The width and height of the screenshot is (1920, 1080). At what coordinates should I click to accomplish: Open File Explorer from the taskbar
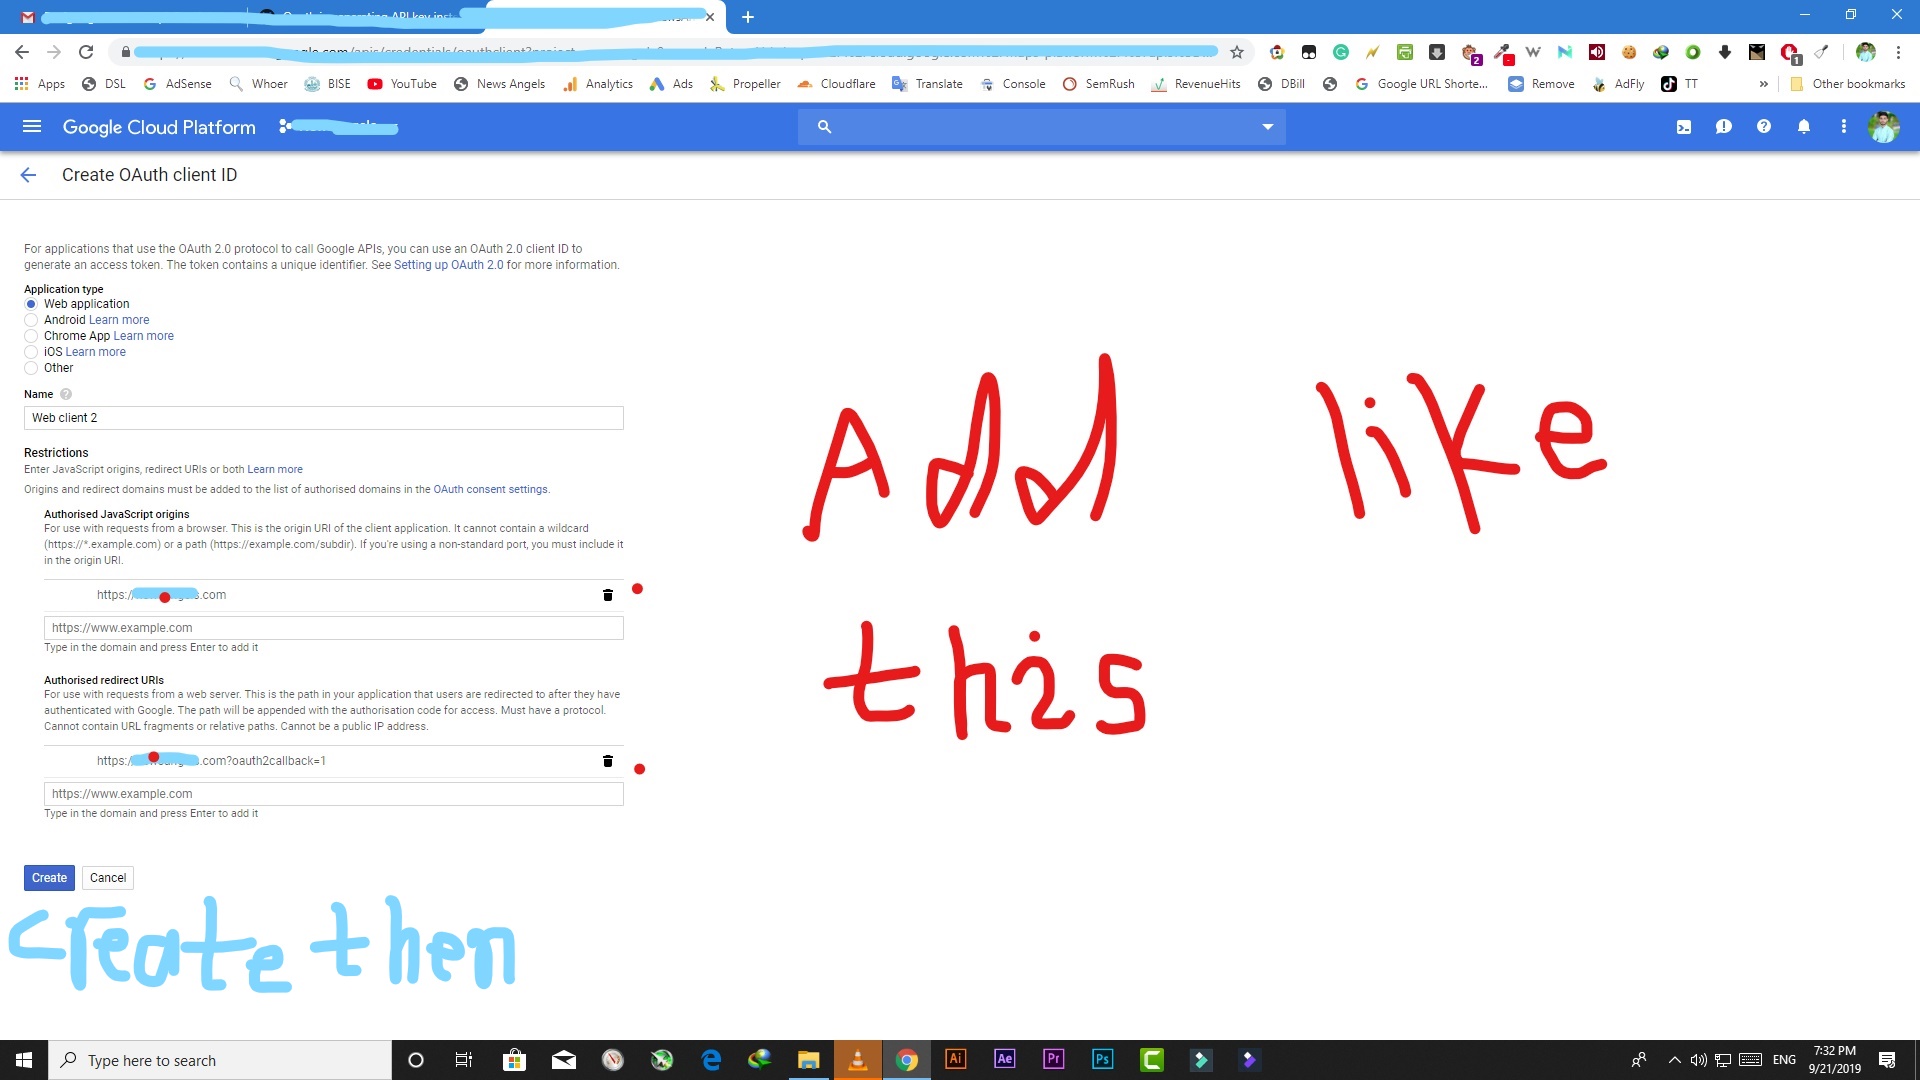809,1060
